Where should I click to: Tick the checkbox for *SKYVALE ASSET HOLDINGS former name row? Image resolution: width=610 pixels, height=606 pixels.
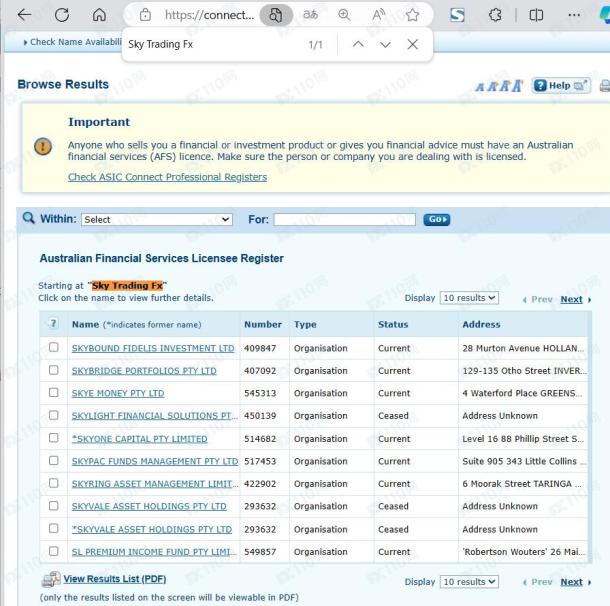point(54,528)
